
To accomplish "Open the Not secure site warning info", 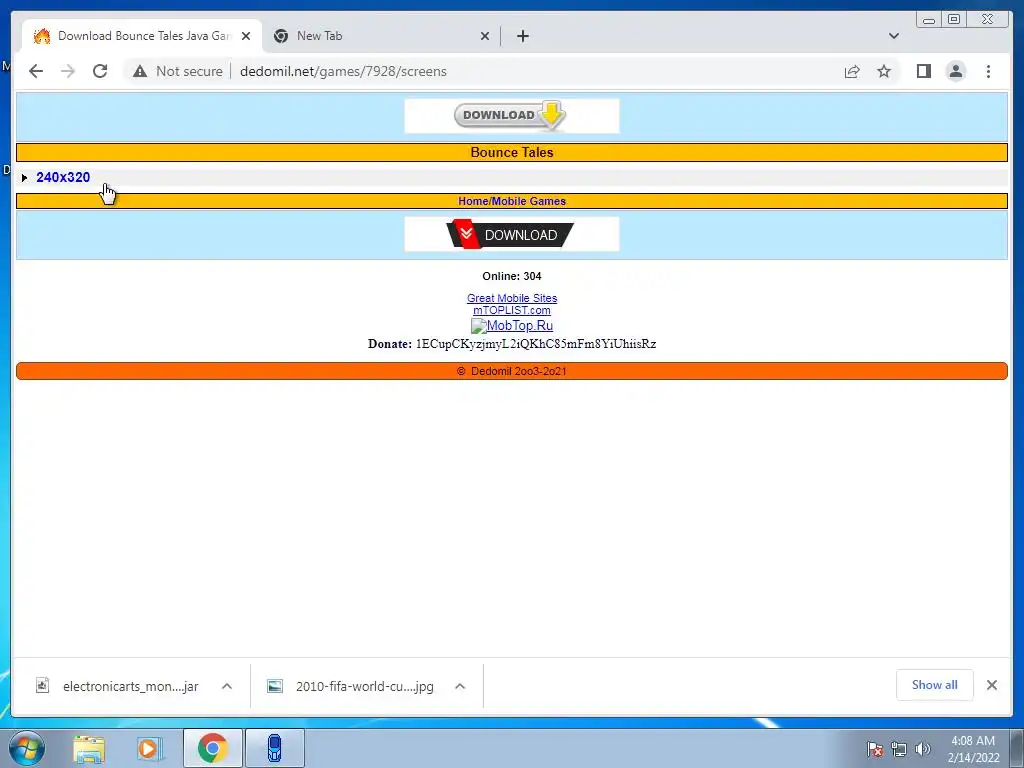I will click(x=178, y=71).
